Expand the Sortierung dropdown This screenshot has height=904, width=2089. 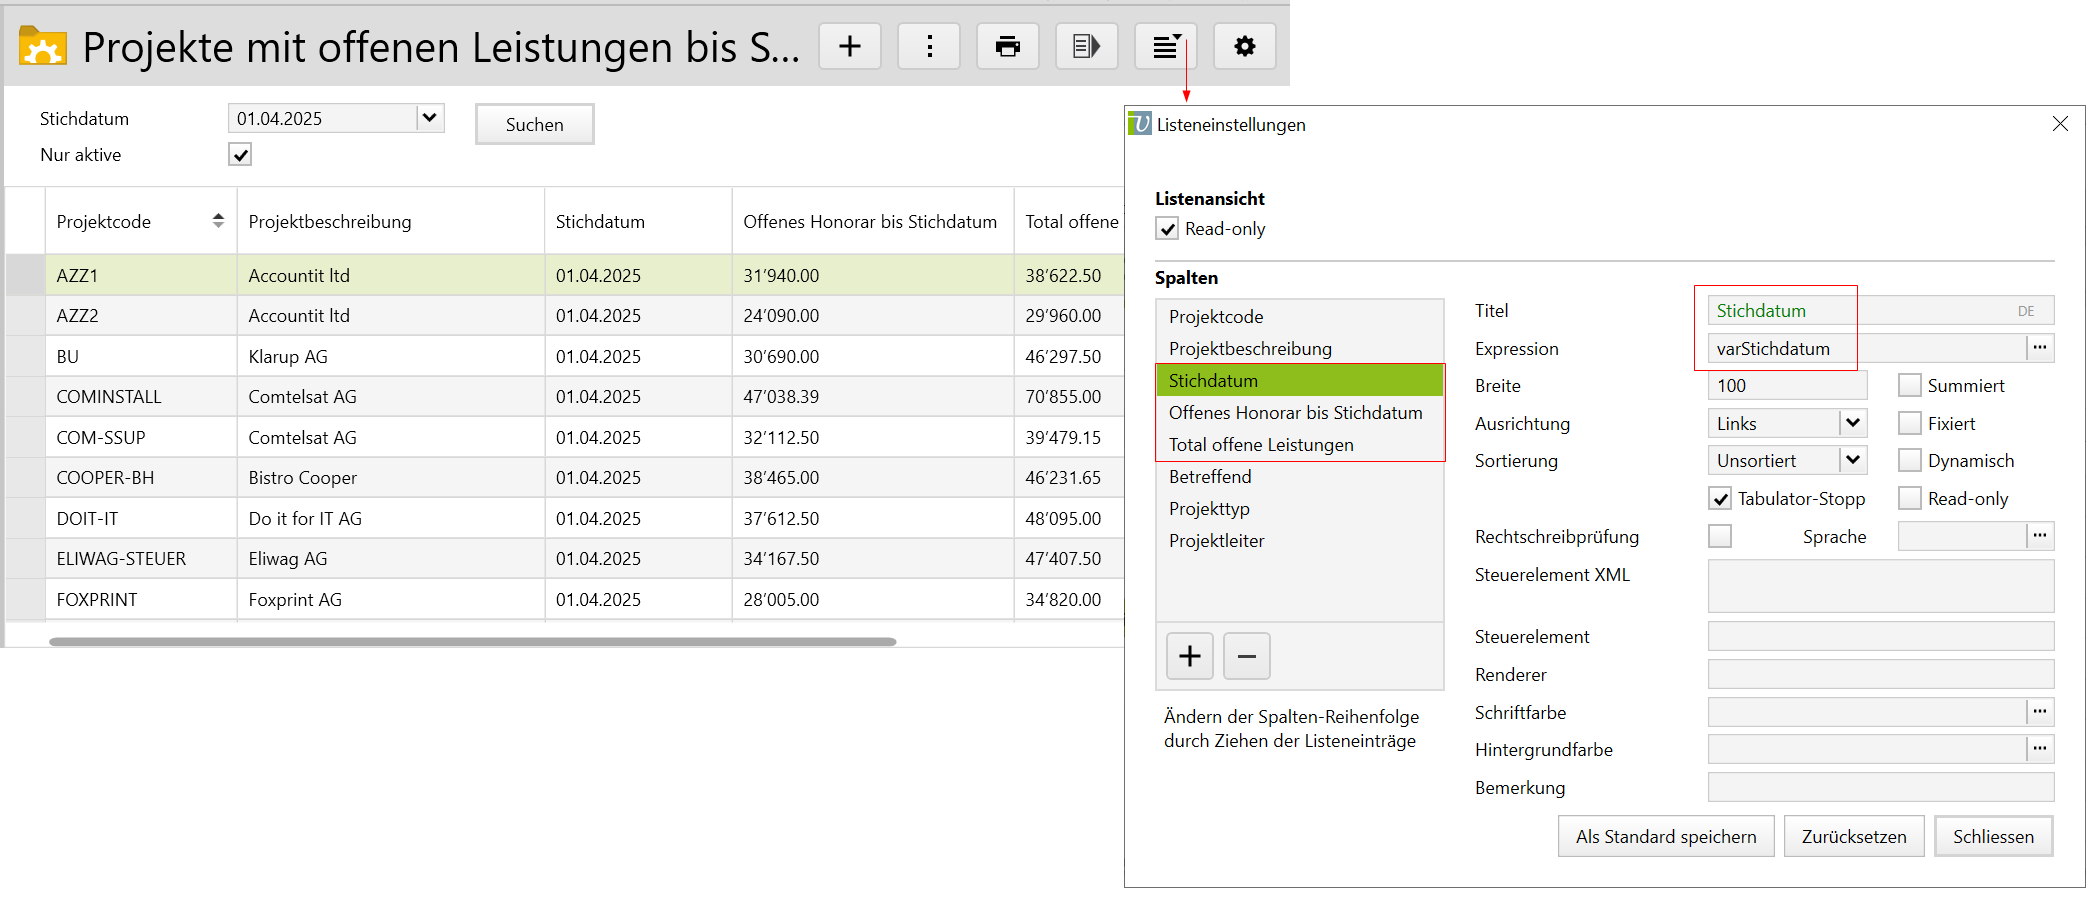pos(1852,461)
